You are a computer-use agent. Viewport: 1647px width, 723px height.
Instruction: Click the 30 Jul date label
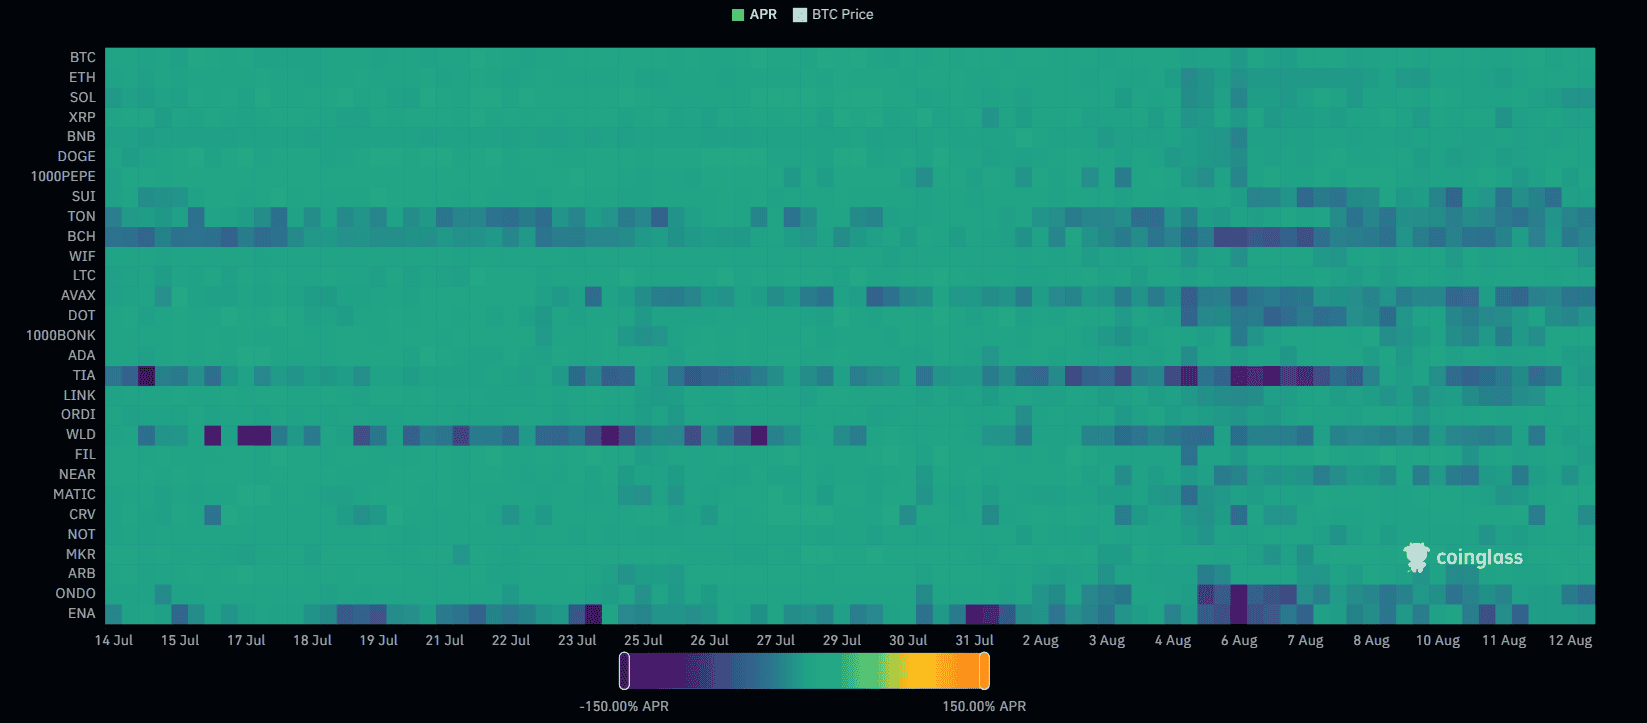tap(909, 640)
